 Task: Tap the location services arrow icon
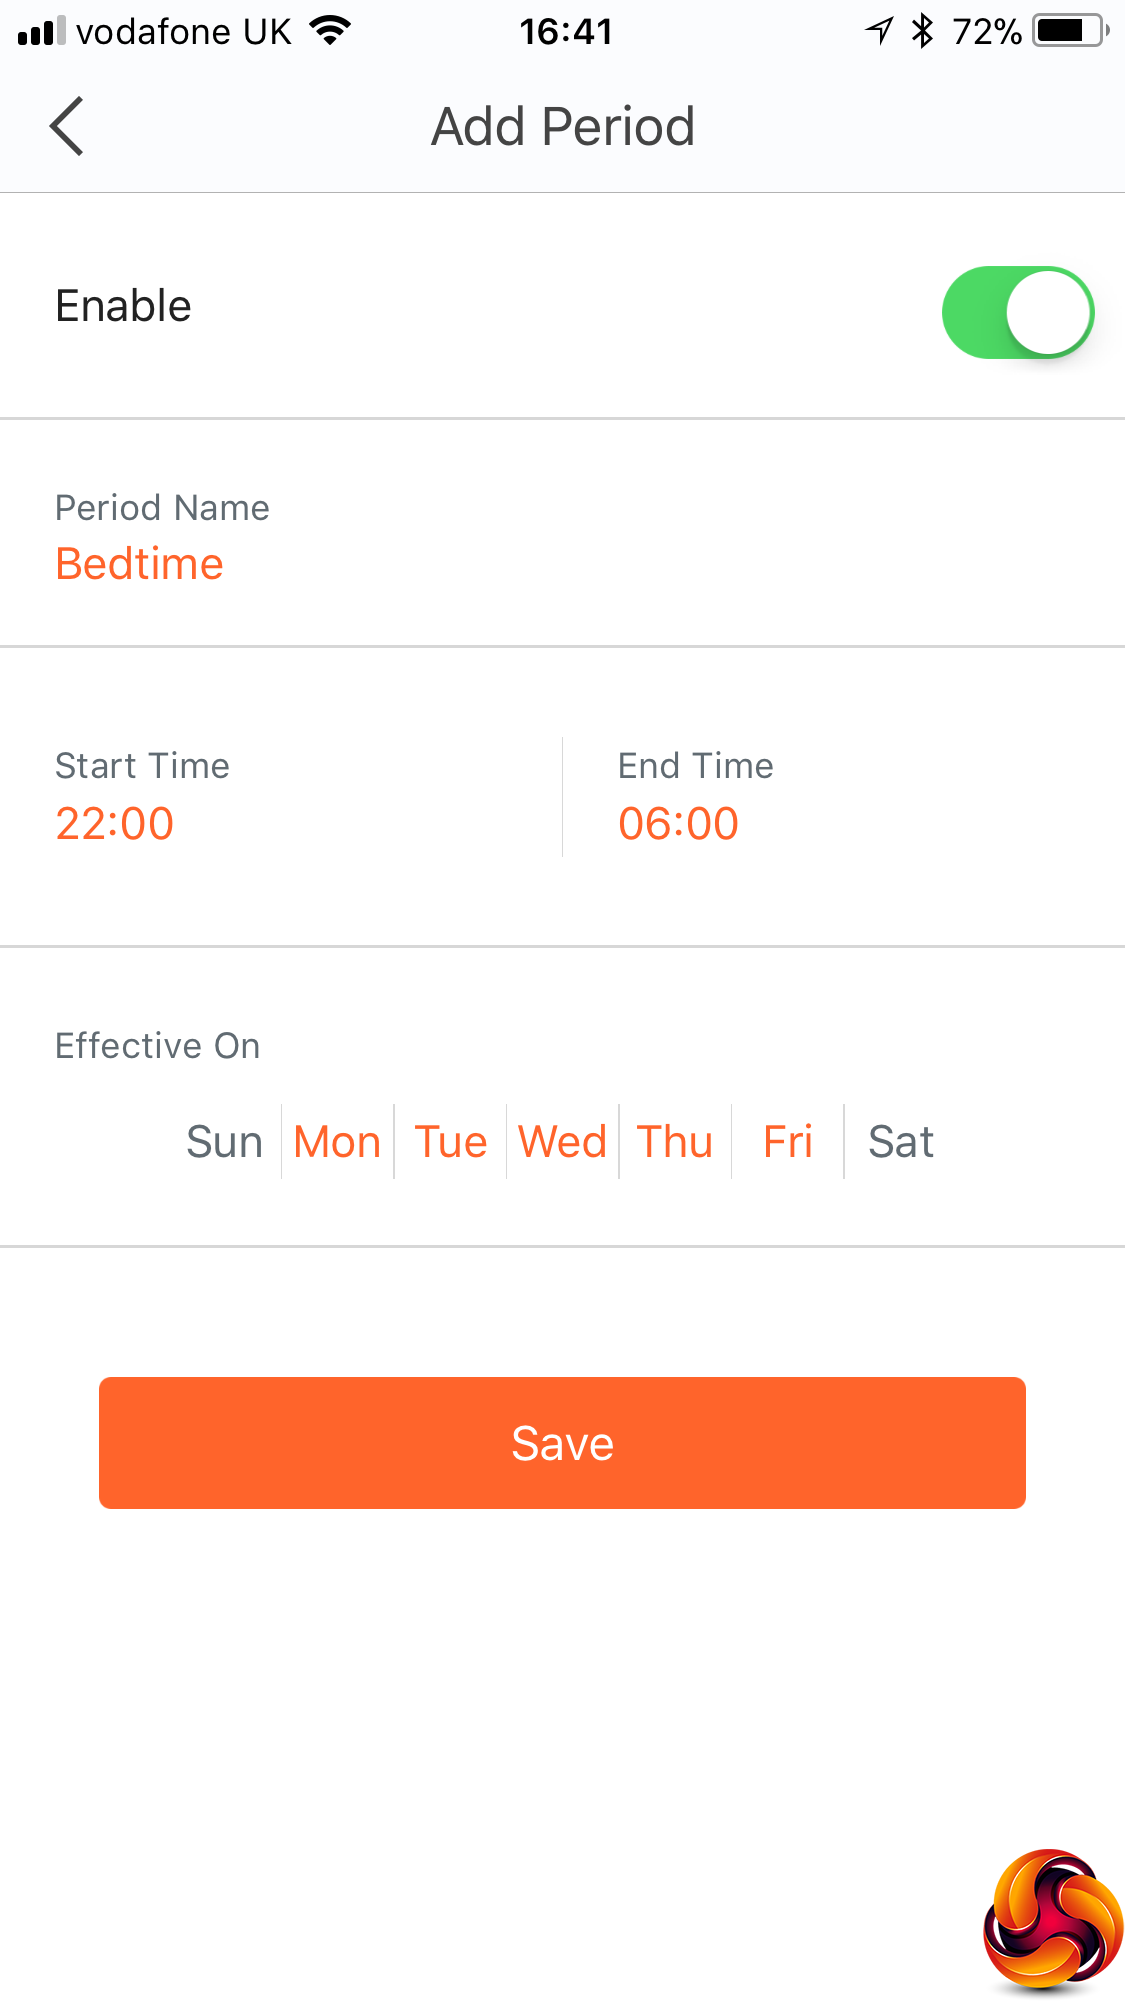[x=879, y=31]
